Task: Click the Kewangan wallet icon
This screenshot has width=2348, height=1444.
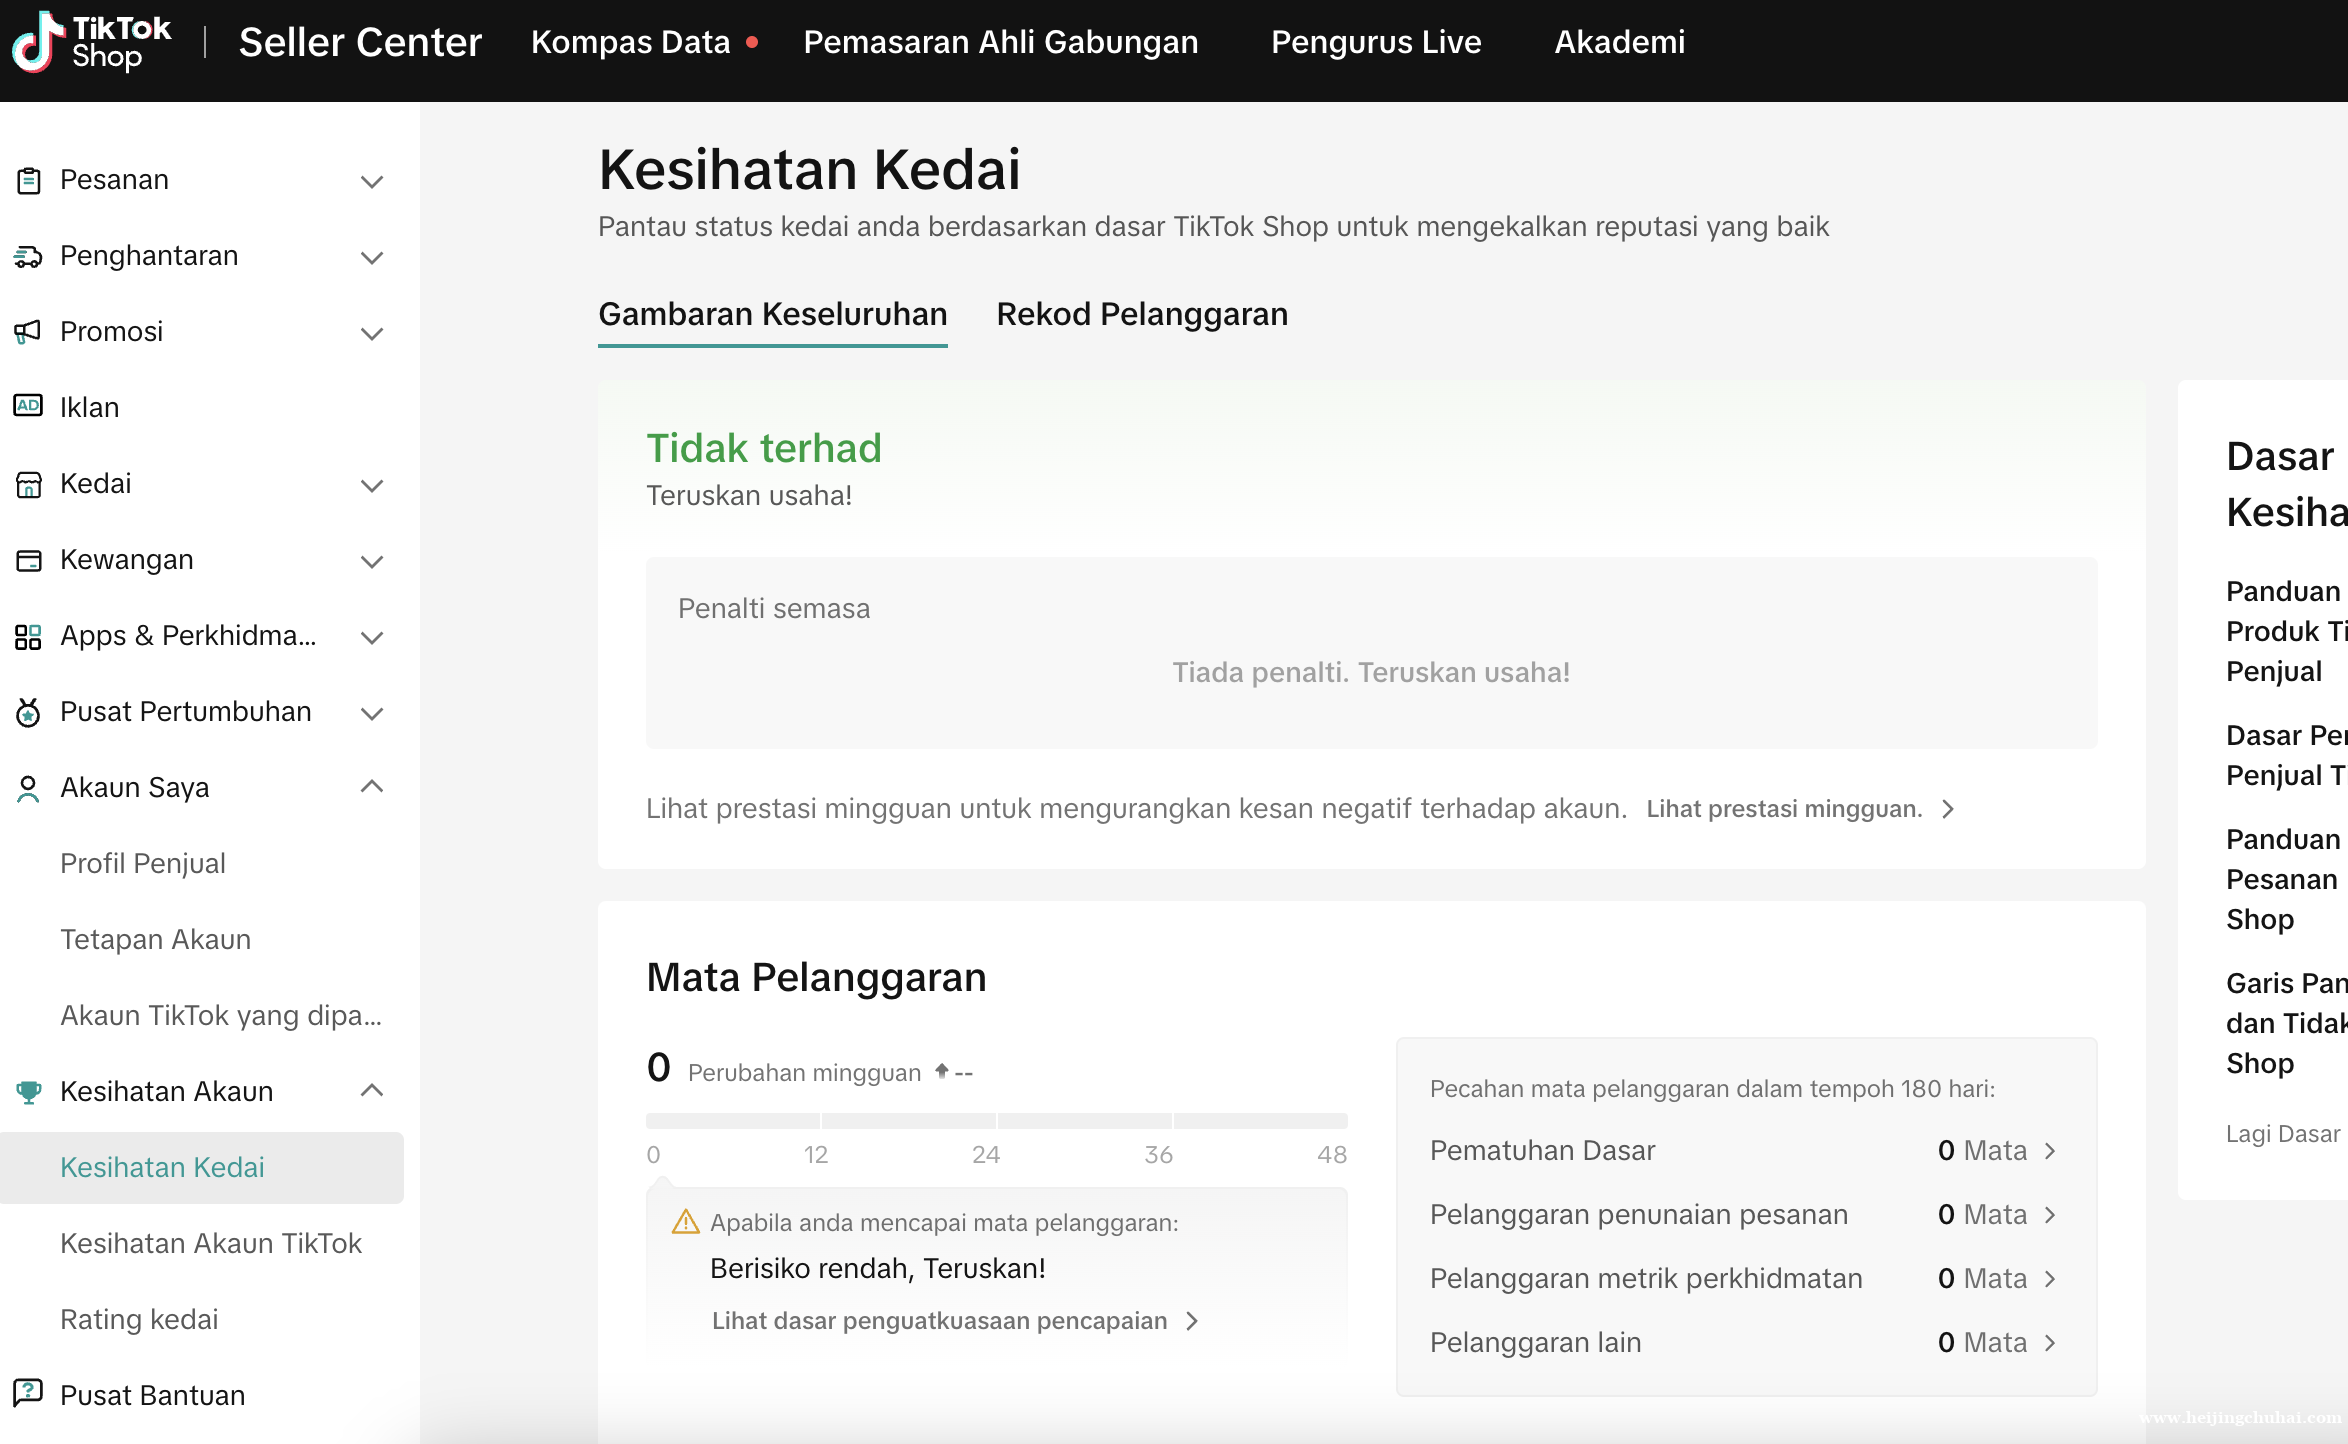Action: coord(29,560)
